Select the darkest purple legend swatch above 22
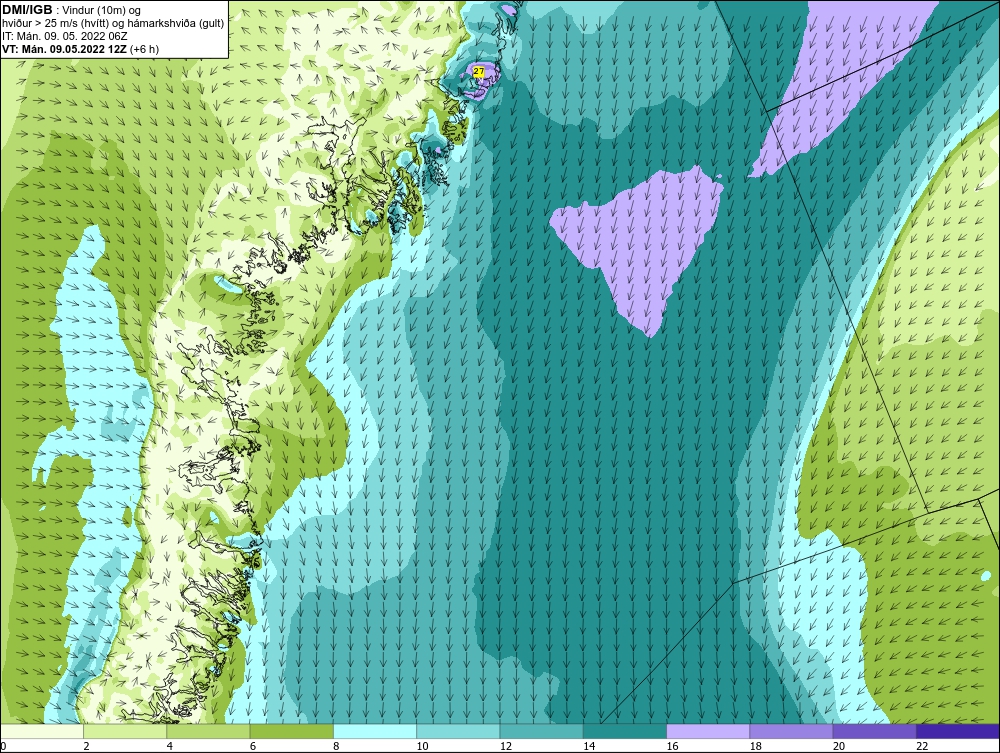This screenshot has height=753, width=1000. point(958,731)
